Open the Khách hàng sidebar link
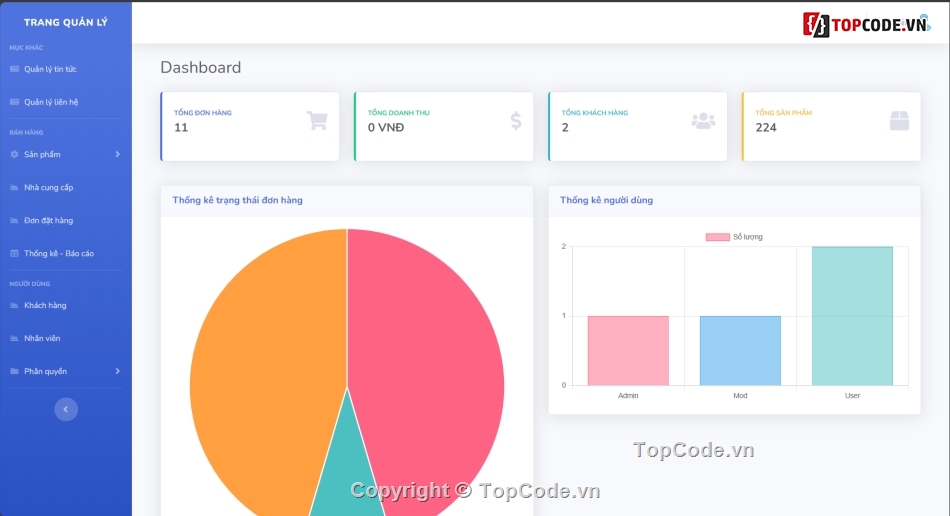This screenshot has height=516, width=950. tap(45, 305)
